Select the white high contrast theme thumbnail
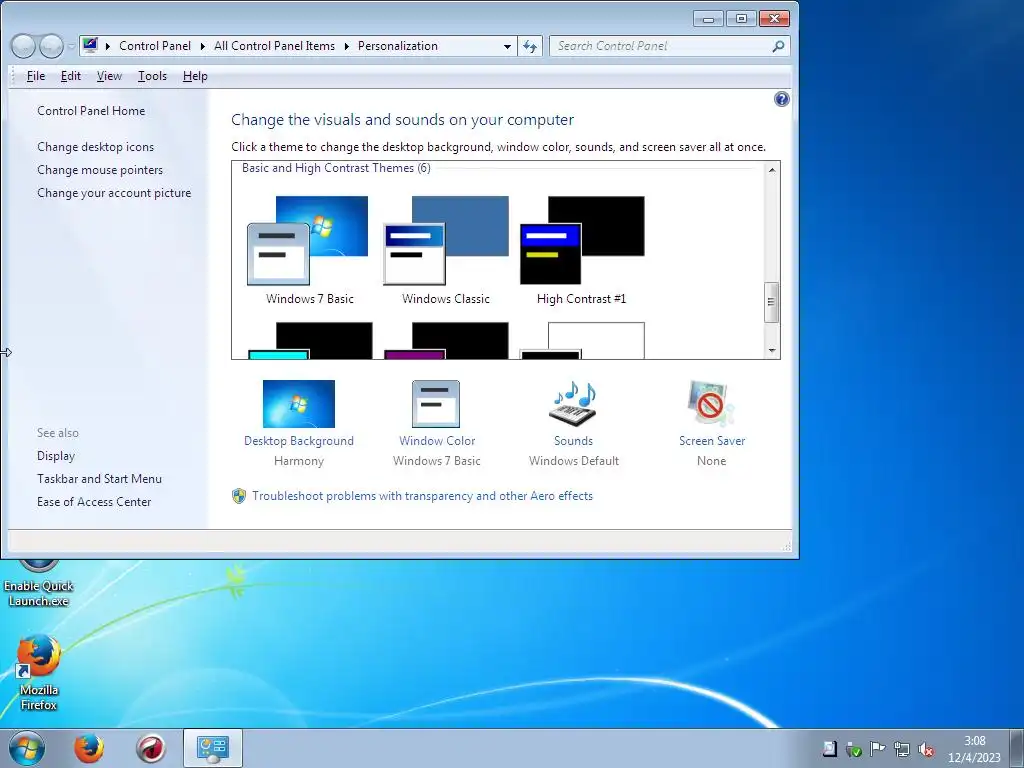1024x768 pixels. click(x=582, y=340)
